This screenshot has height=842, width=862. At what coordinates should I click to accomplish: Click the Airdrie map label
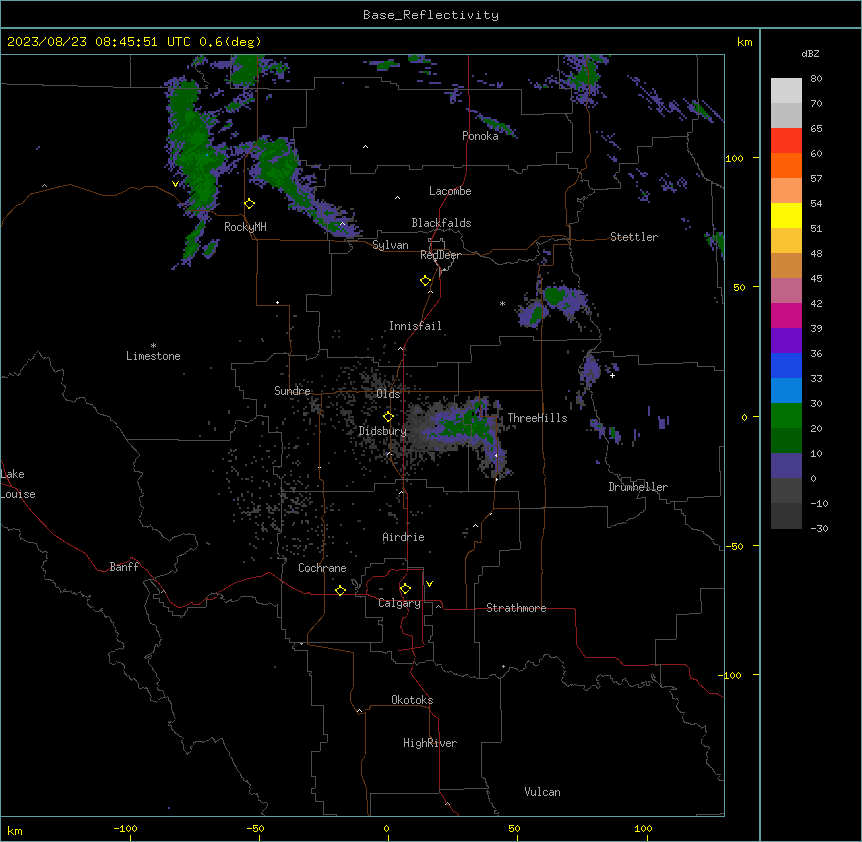click(x=403, y=537)
